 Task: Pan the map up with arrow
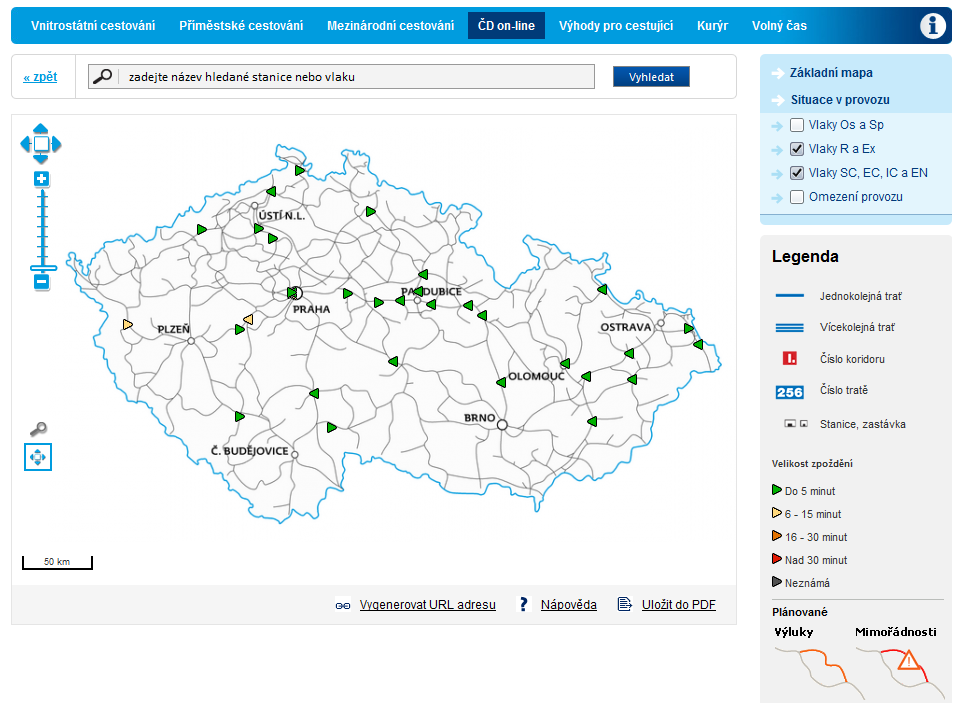coord(41,128)
